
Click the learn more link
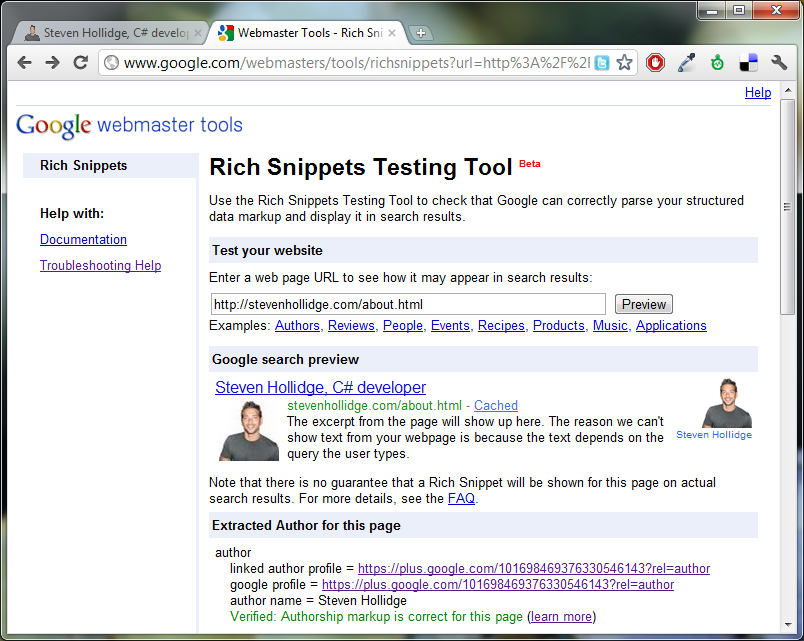561,616
